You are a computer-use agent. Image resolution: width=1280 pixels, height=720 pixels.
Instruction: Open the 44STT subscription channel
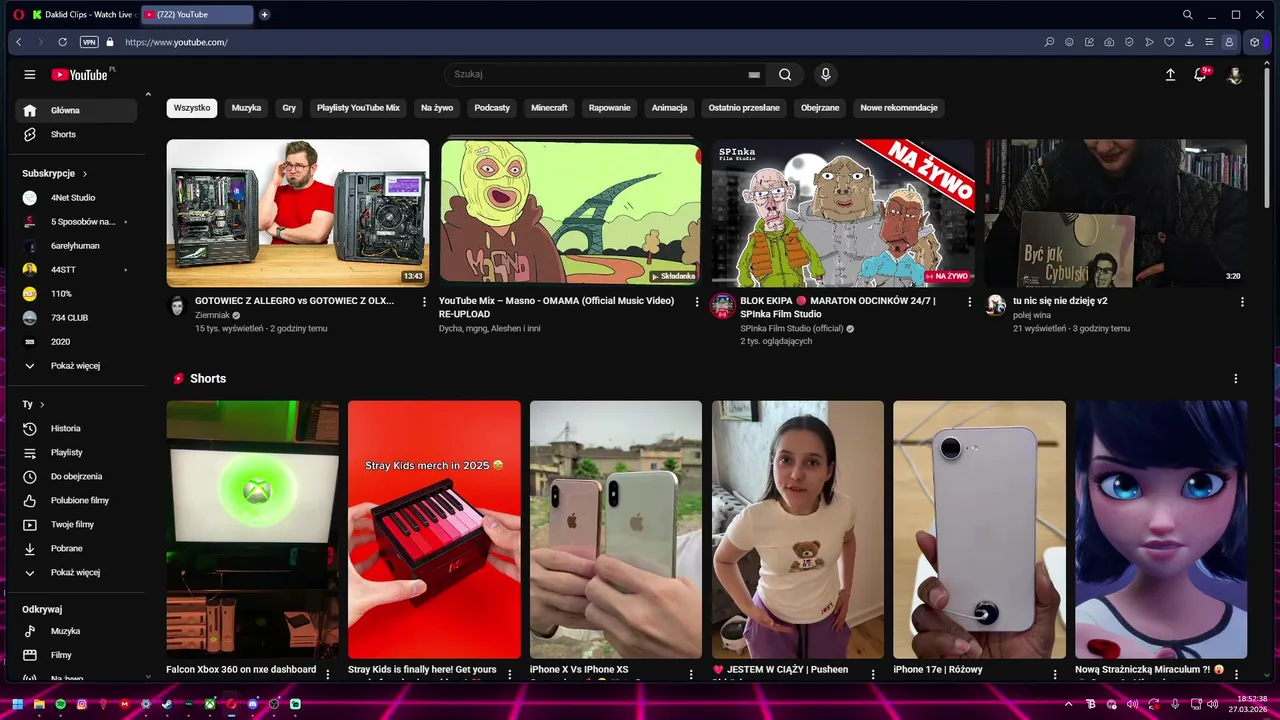tap(76, 270)
